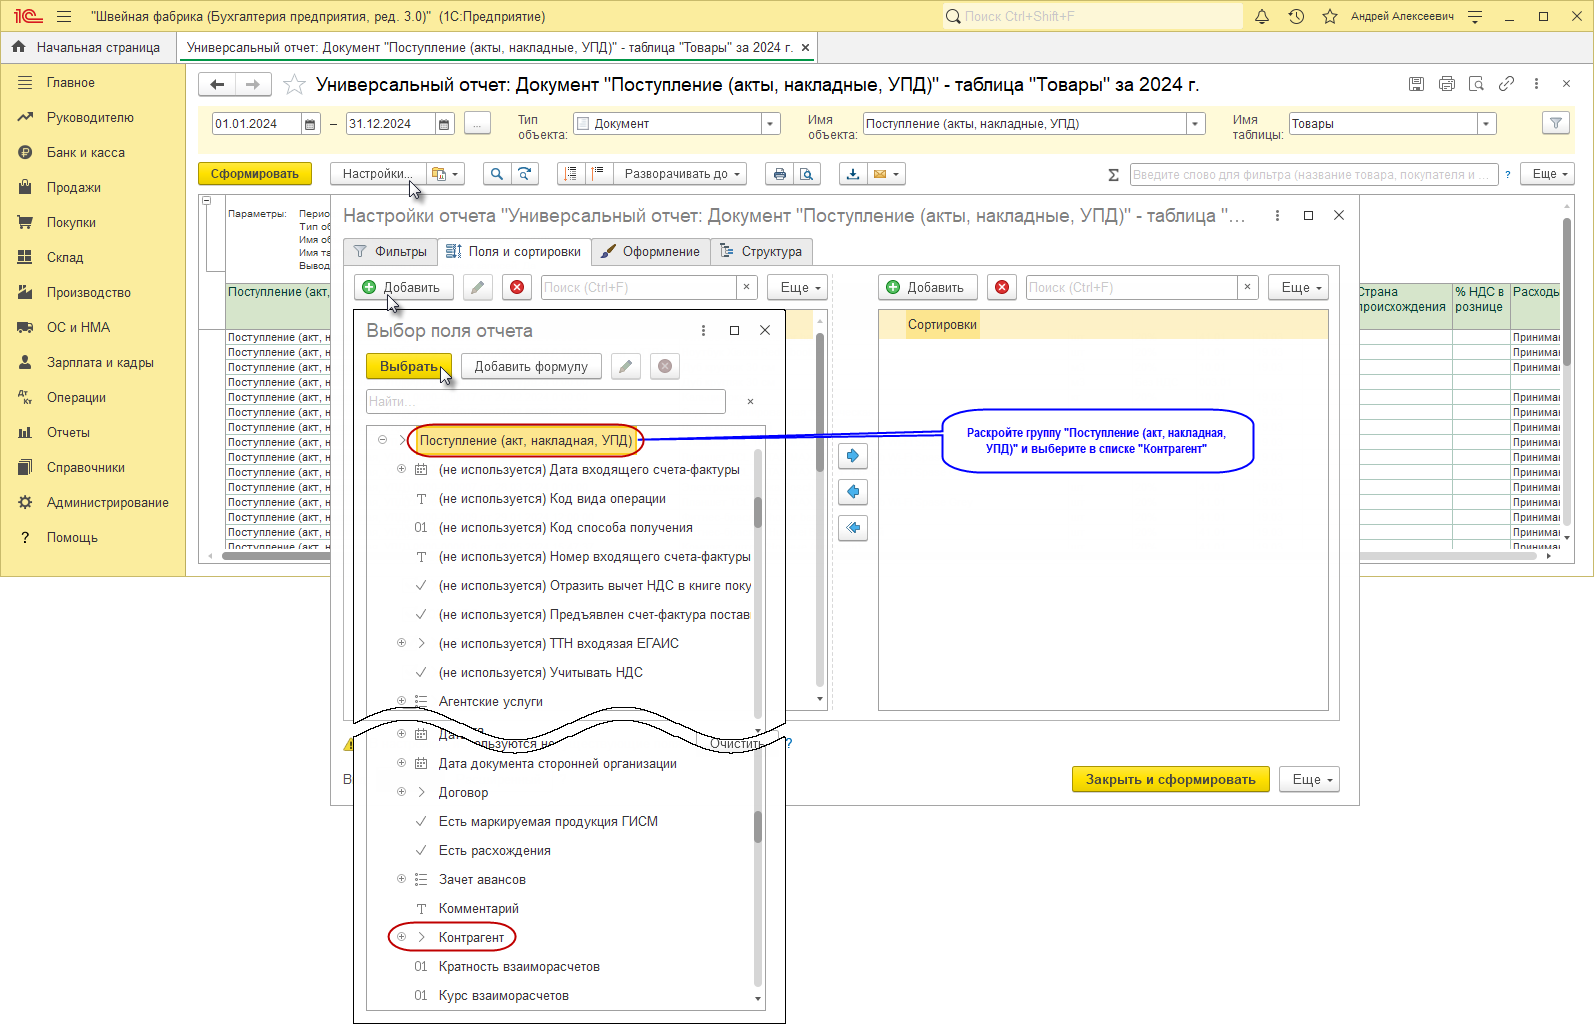Open Банк и касса section

(x=86, y=152)
